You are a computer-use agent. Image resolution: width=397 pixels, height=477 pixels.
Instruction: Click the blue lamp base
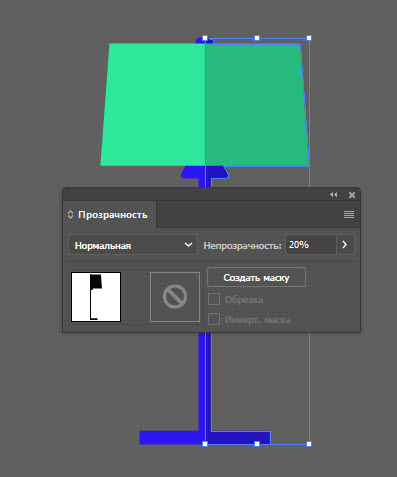205,438
